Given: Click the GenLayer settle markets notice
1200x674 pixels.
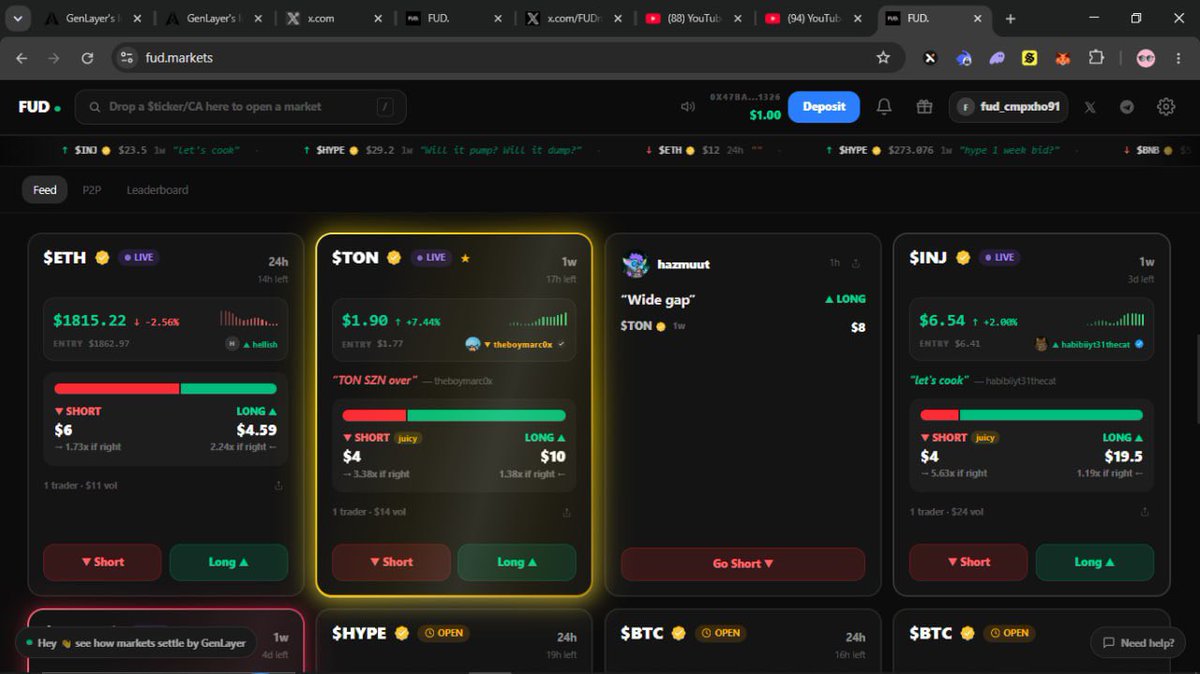Looking at the screenshot, I should (136, 643).
